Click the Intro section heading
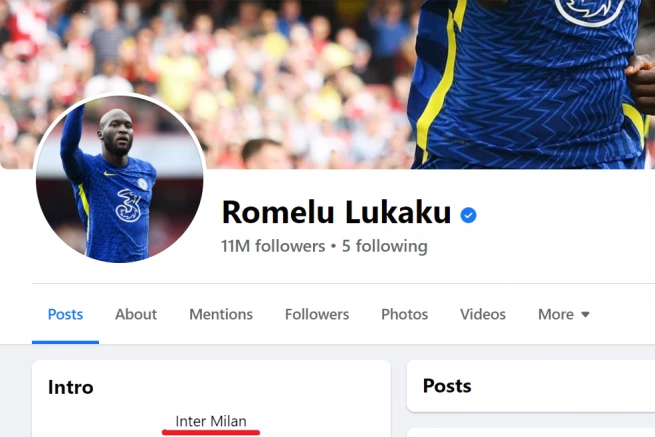Image resolution: width=655 pixels, height=437 pixels. tap(71, 387)
